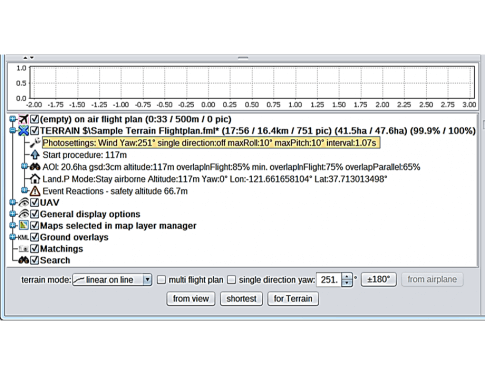Click the warning triangle icon beside Event Reactions
This screenshot has width=485, height=375.
[x=35, y=191]
